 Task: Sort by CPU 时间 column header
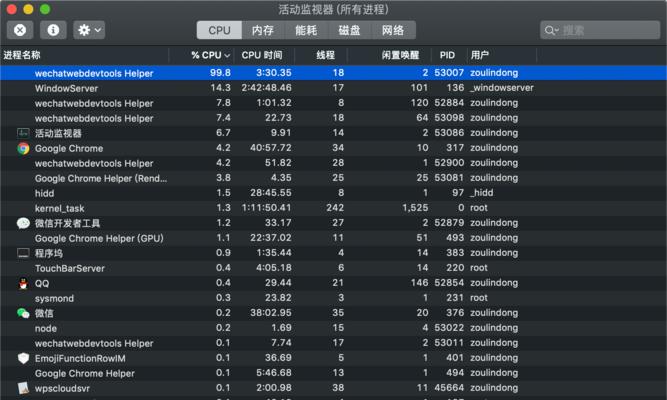tap(262, 55)
